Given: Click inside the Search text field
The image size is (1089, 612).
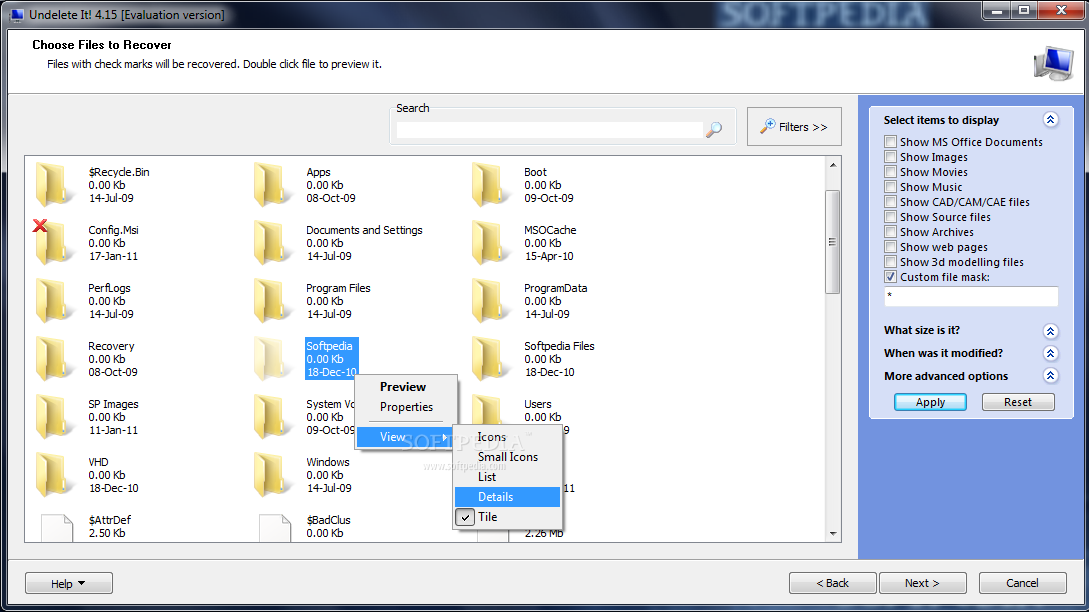Looking at the screenshot, I should pos(549,130).
